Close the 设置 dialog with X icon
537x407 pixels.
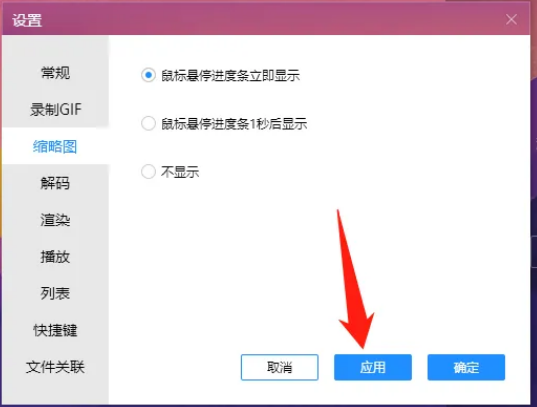[511, 20]
